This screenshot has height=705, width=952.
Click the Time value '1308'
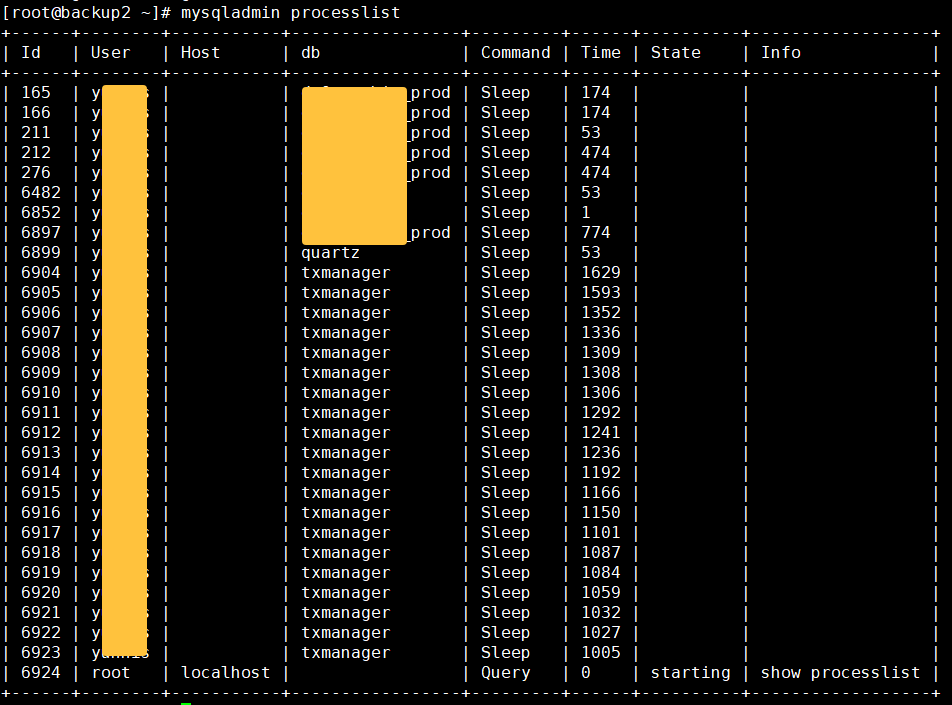click(600, 373)
